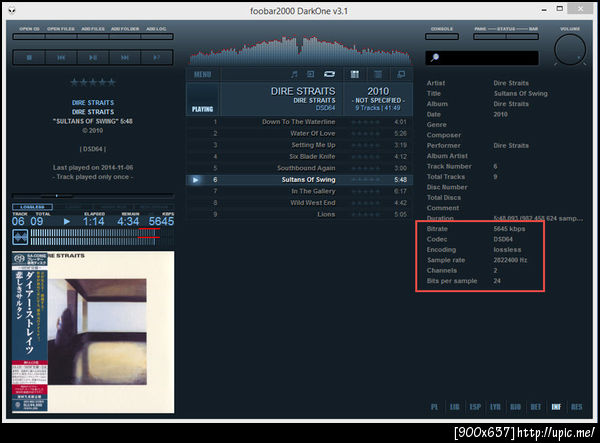Rate Down To The Waterline stars
600x443 pixels.
tap(365, 122)
